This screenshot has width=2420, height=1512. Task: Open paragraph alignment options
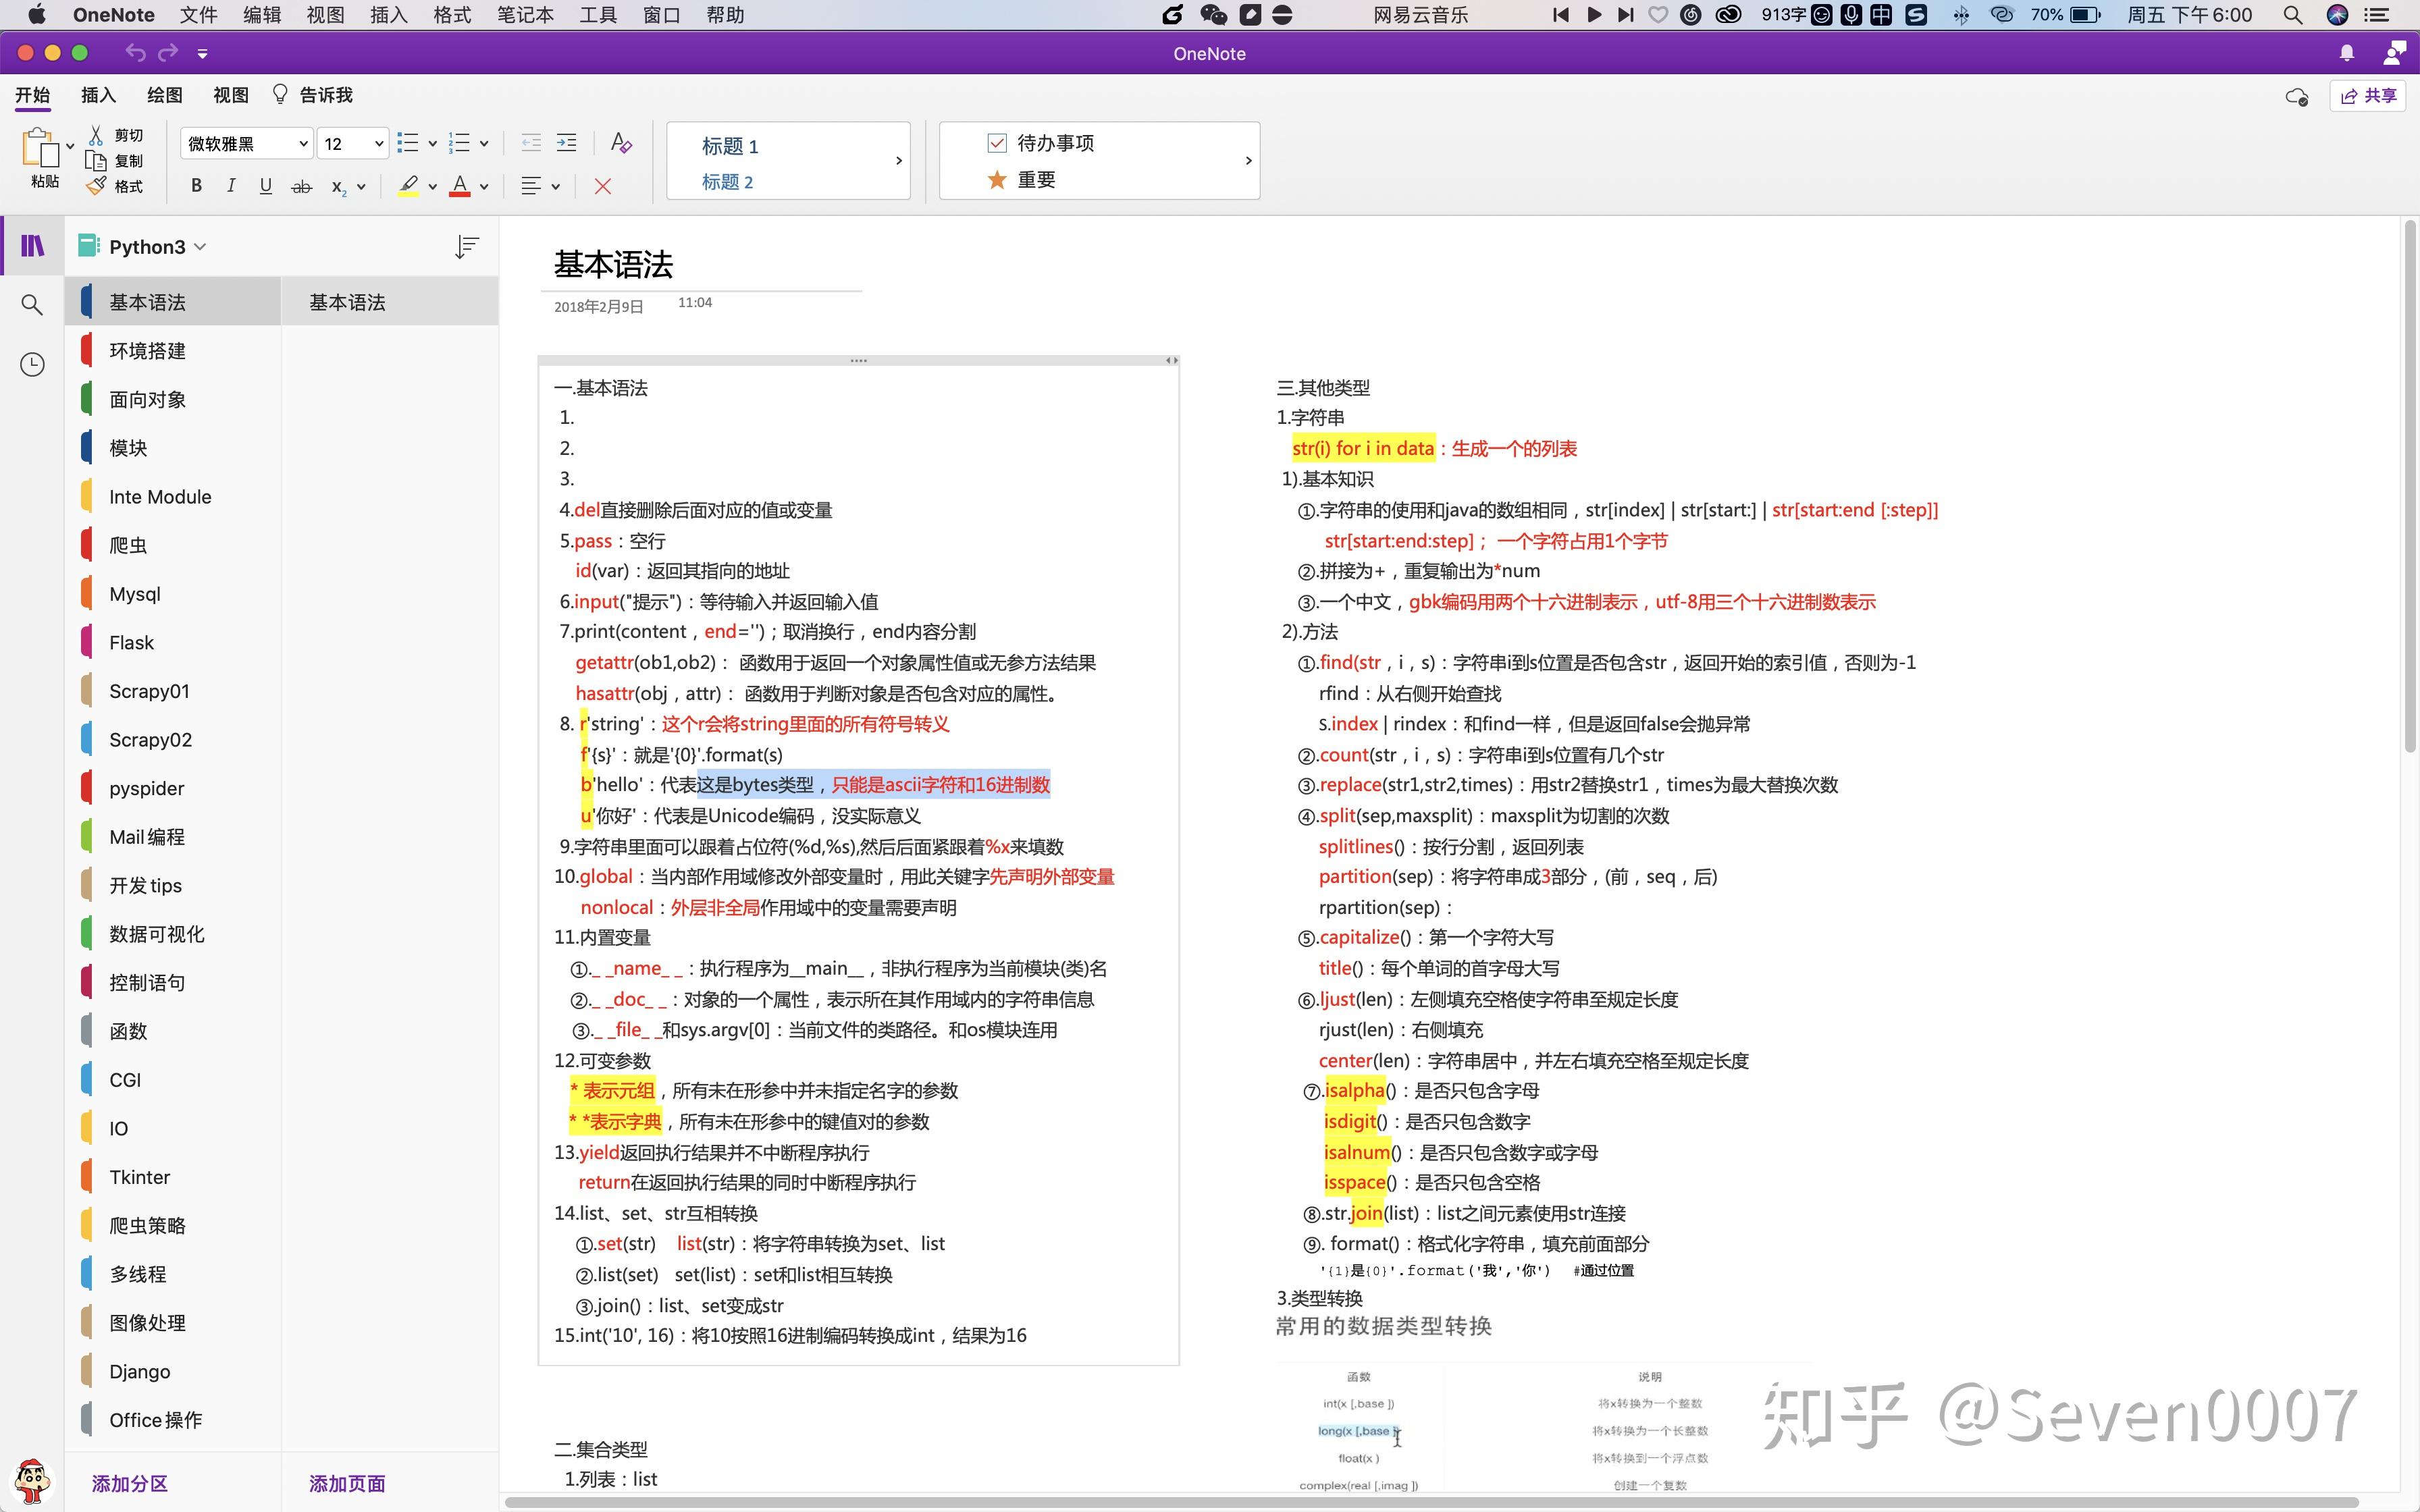click(x=540, y=186)
